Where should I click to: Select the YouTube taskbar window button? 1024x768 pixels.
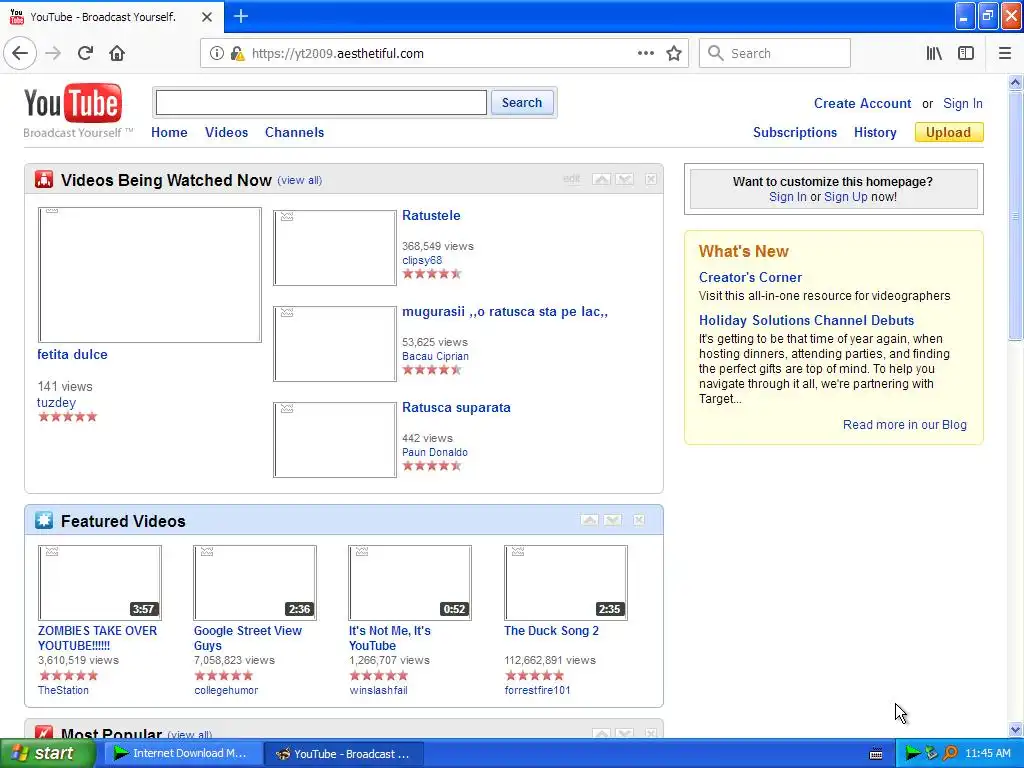(345, 754)
